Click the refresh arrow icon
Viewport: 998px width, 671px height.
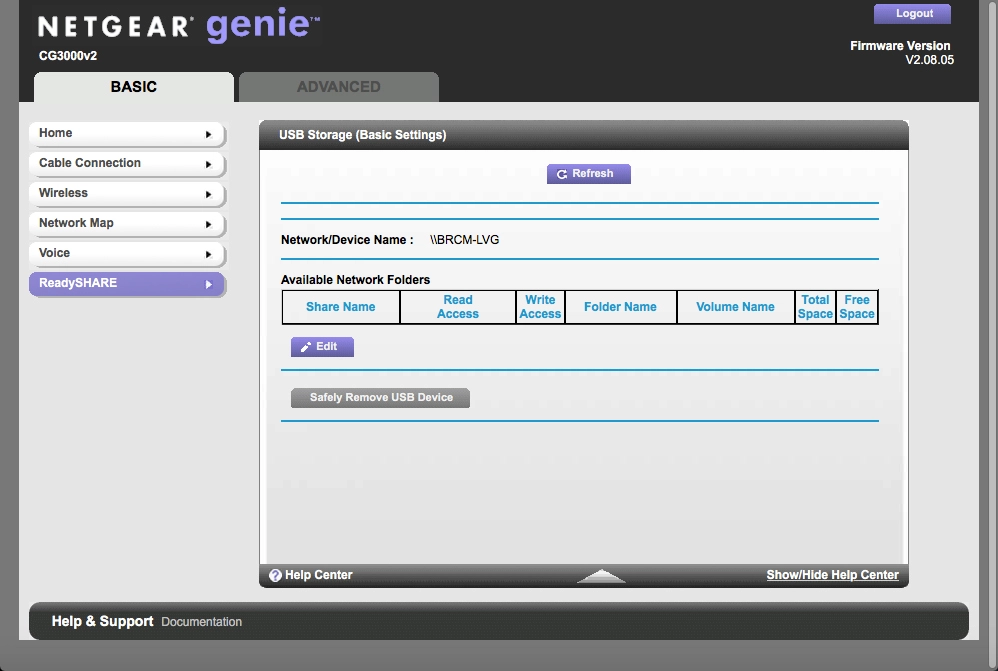pos(562,174)
